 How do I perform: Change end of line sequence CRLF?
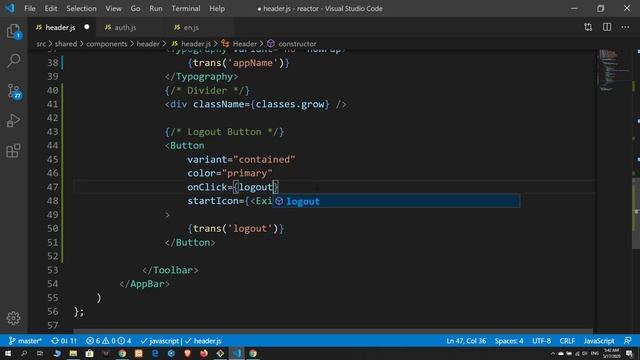[x=567, y=341]
